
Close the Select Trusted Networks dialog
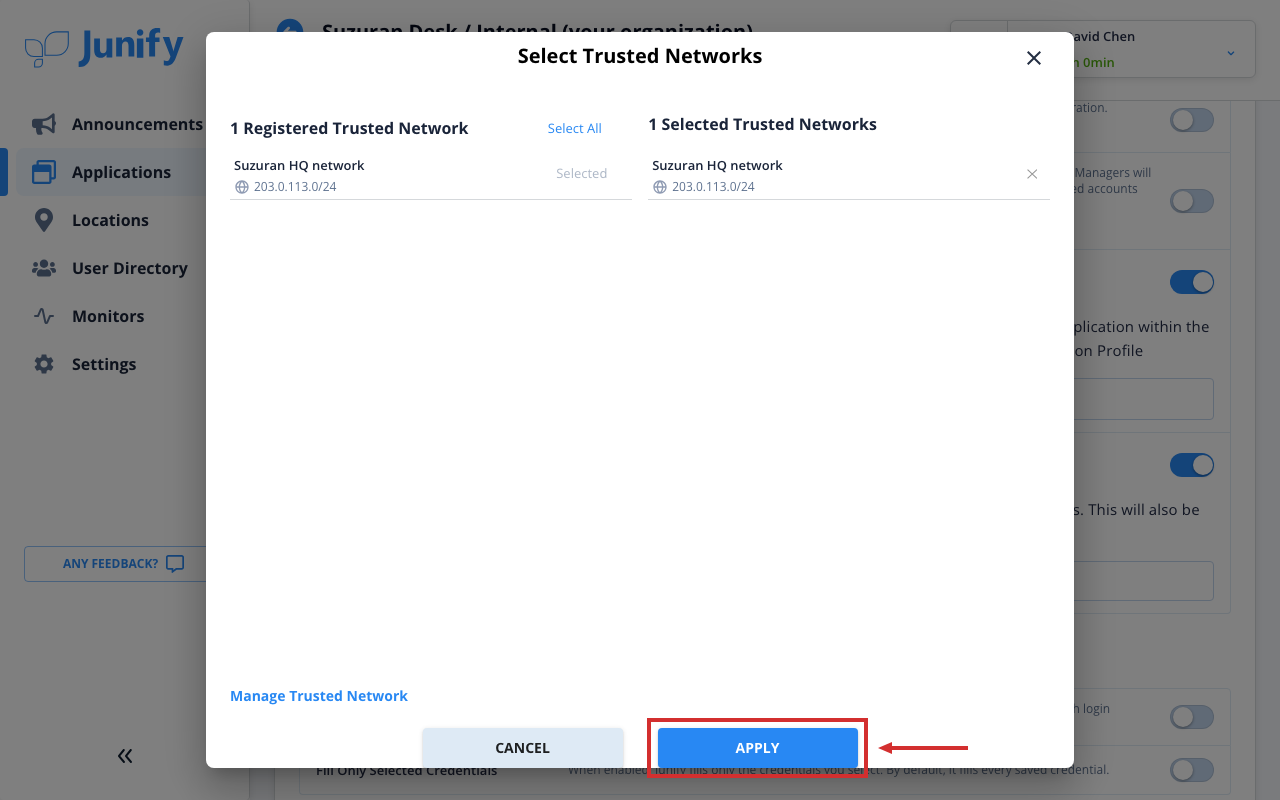[x=1034, y=58]
